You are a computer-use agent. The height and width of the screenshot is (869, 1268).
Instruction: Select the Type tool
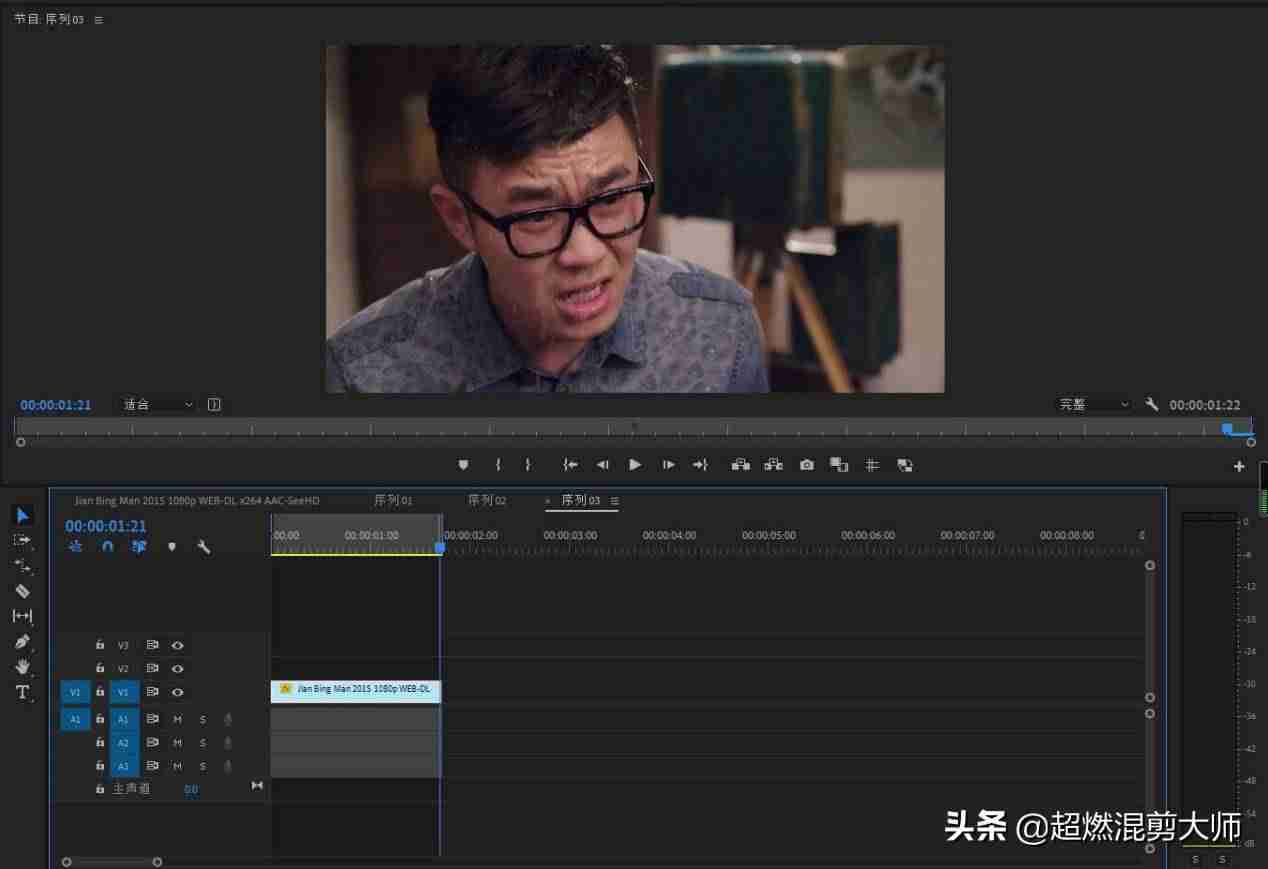pos(22,692)
